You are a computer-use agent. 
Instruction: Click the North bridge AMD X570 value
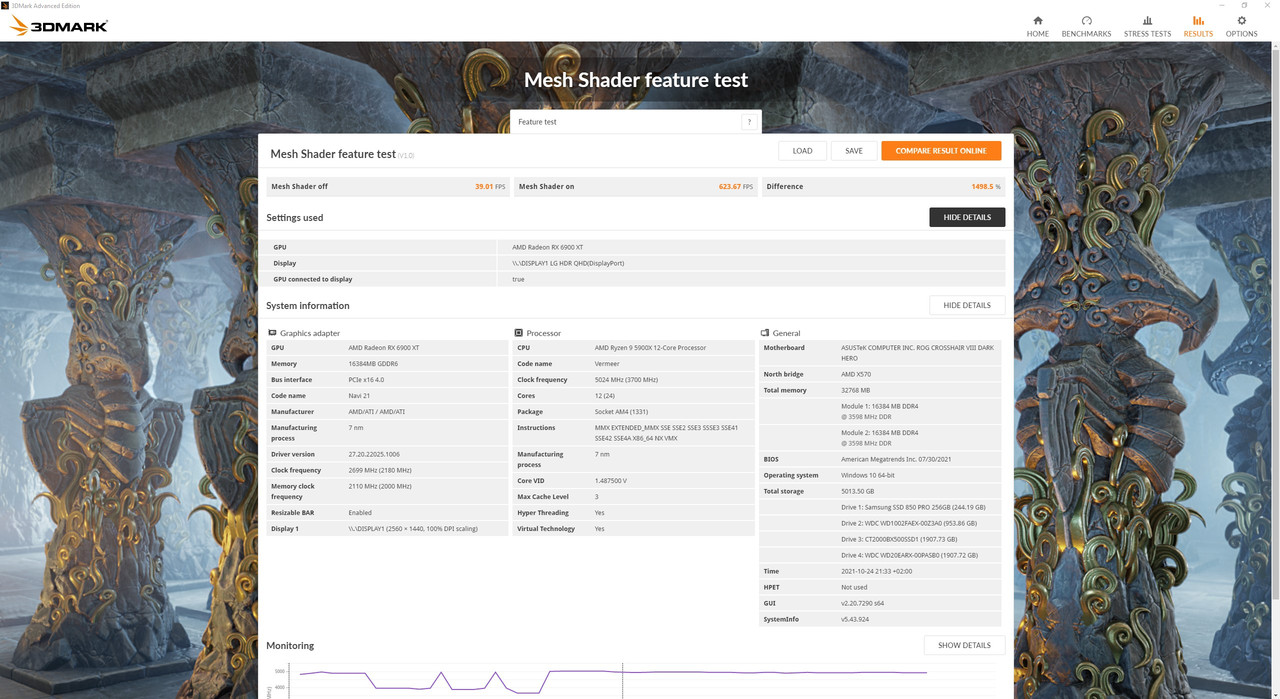(856, 374)
